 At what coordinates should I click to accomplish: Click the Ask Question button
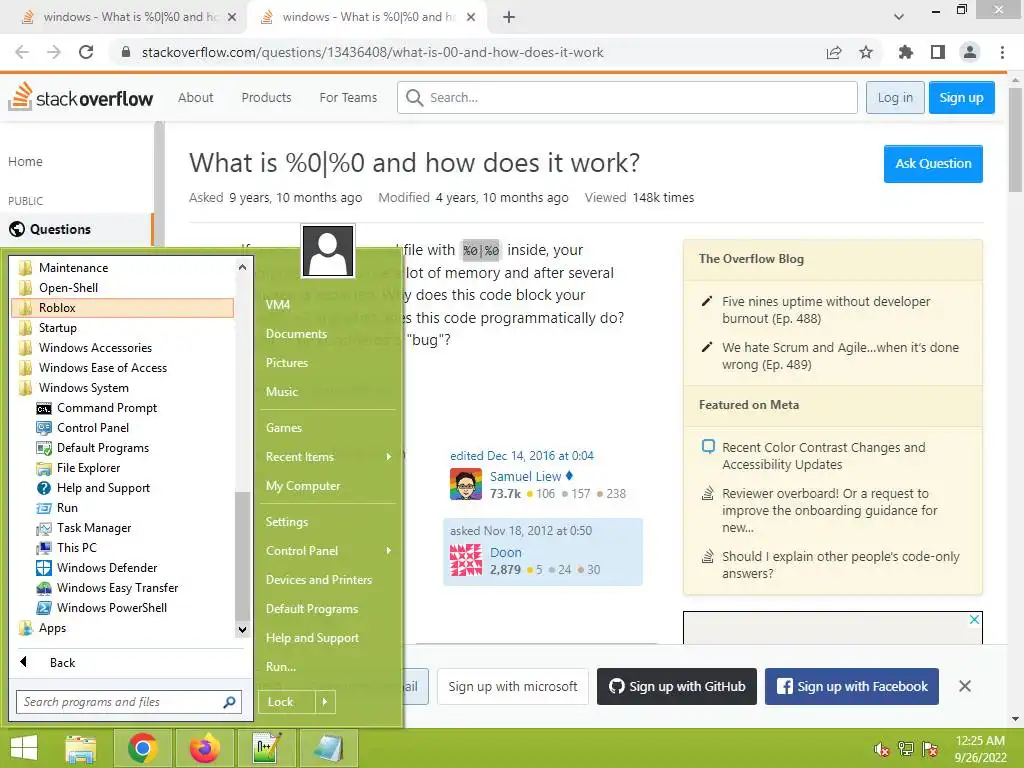pyautogui.click(x=933, y=164)
